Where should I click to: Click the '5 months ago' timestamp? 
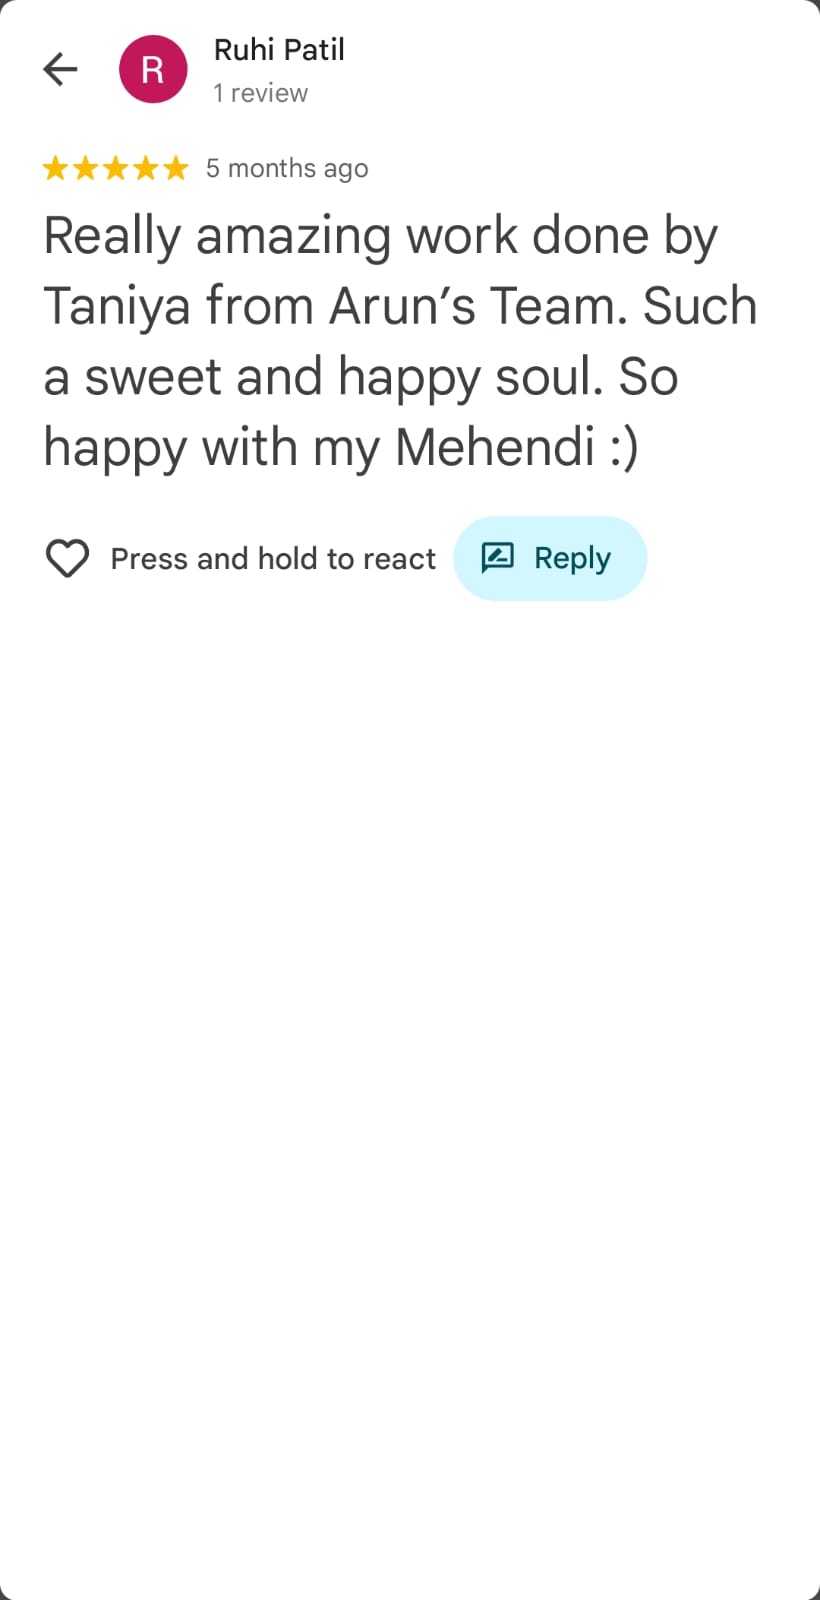tap(287, 168)
